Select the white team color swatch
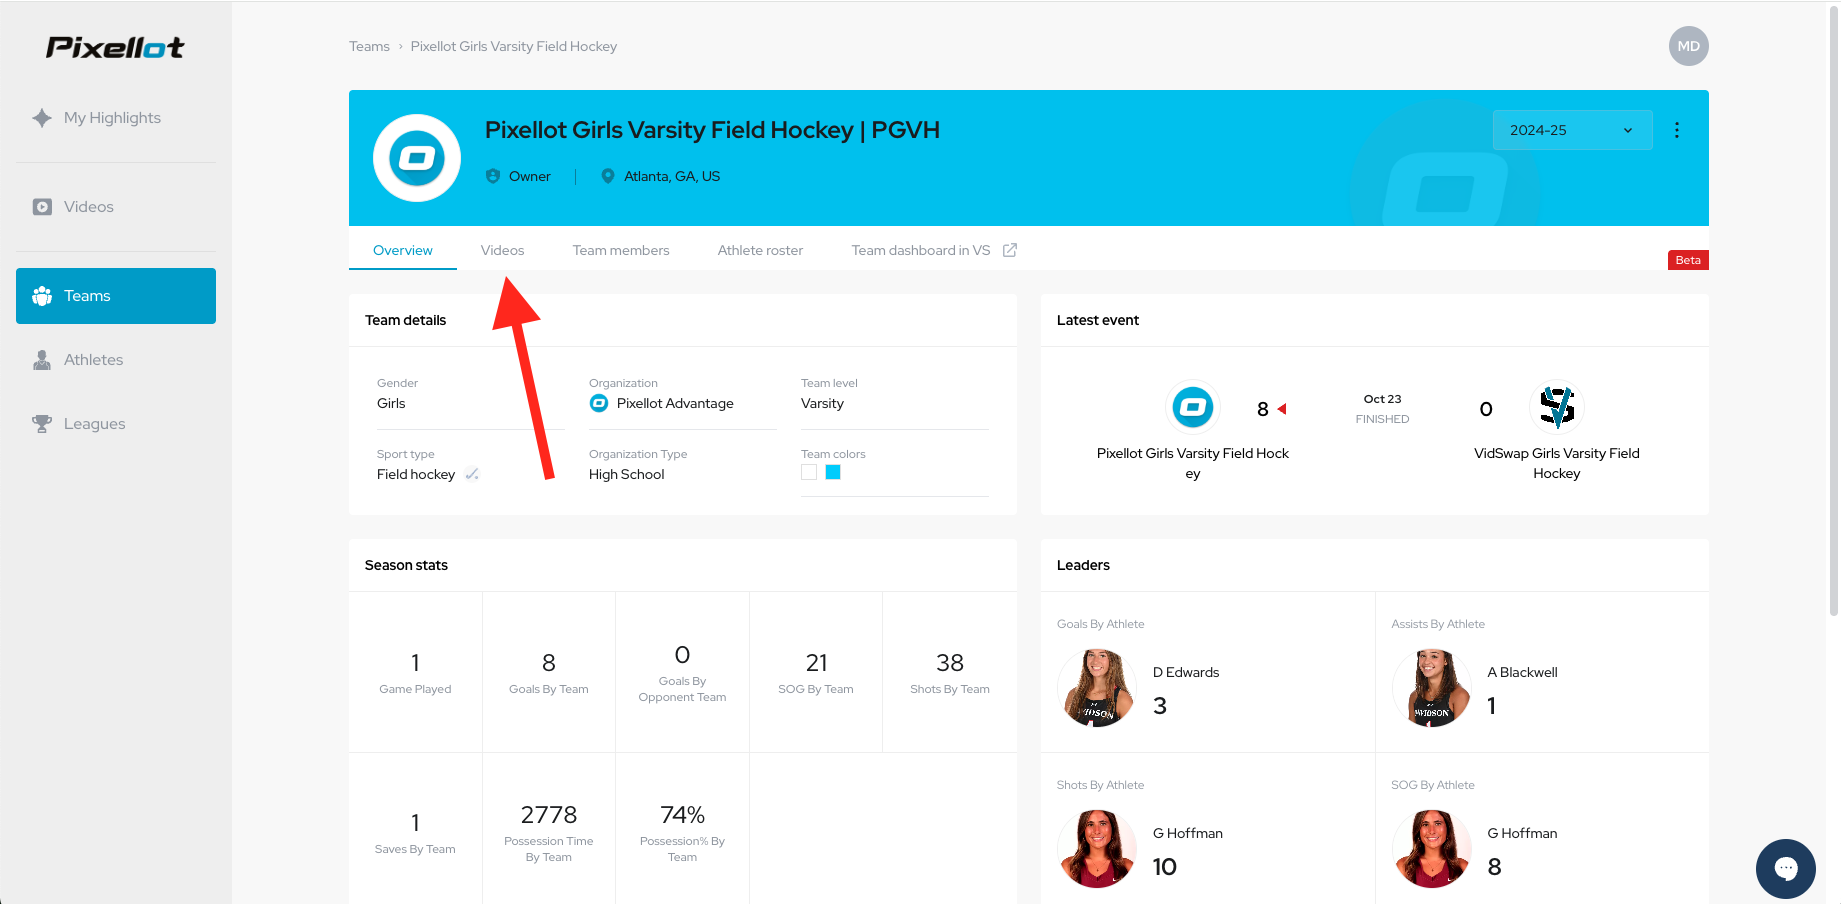1841x904 pixels. (809, 472)
